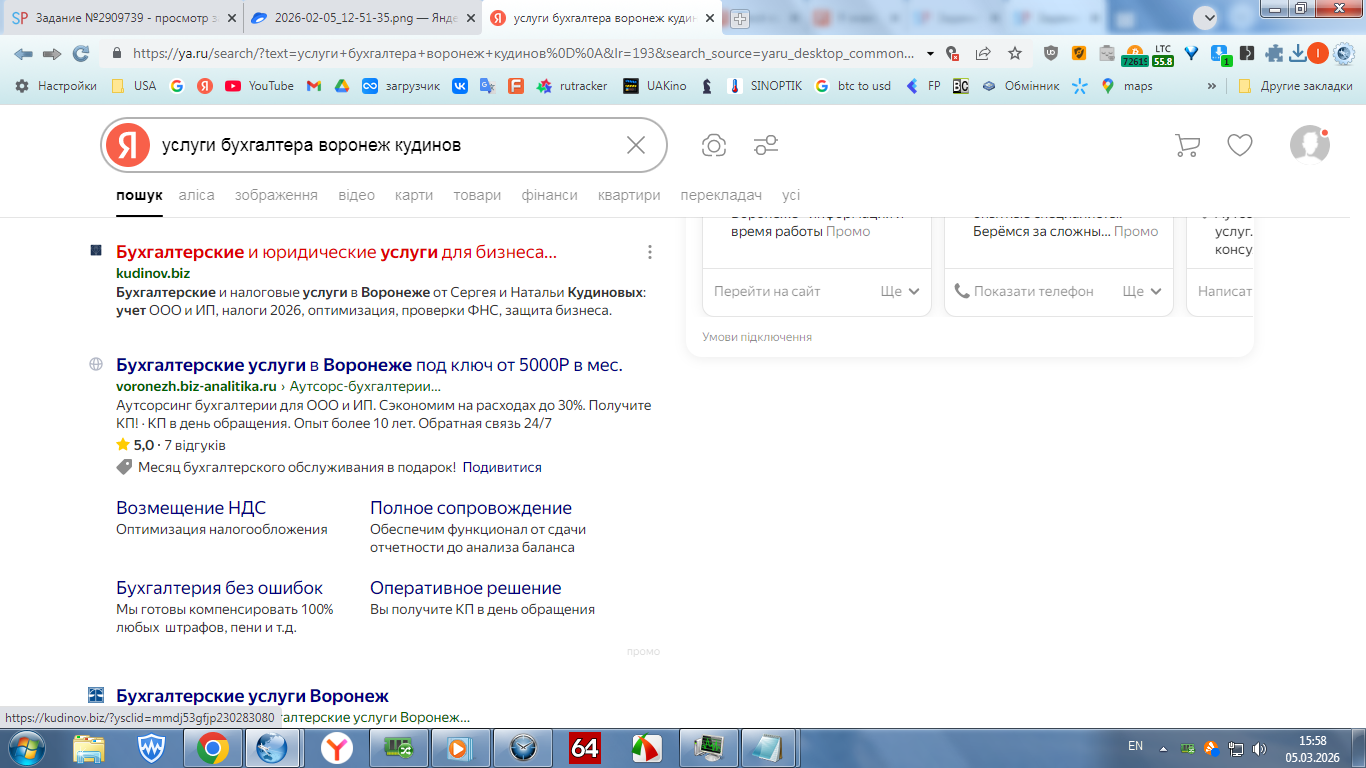Switch to the '2026-02-05_12-51-35.png' browser tab
This screenshot has height=768, width=1366.
(361, 18)
